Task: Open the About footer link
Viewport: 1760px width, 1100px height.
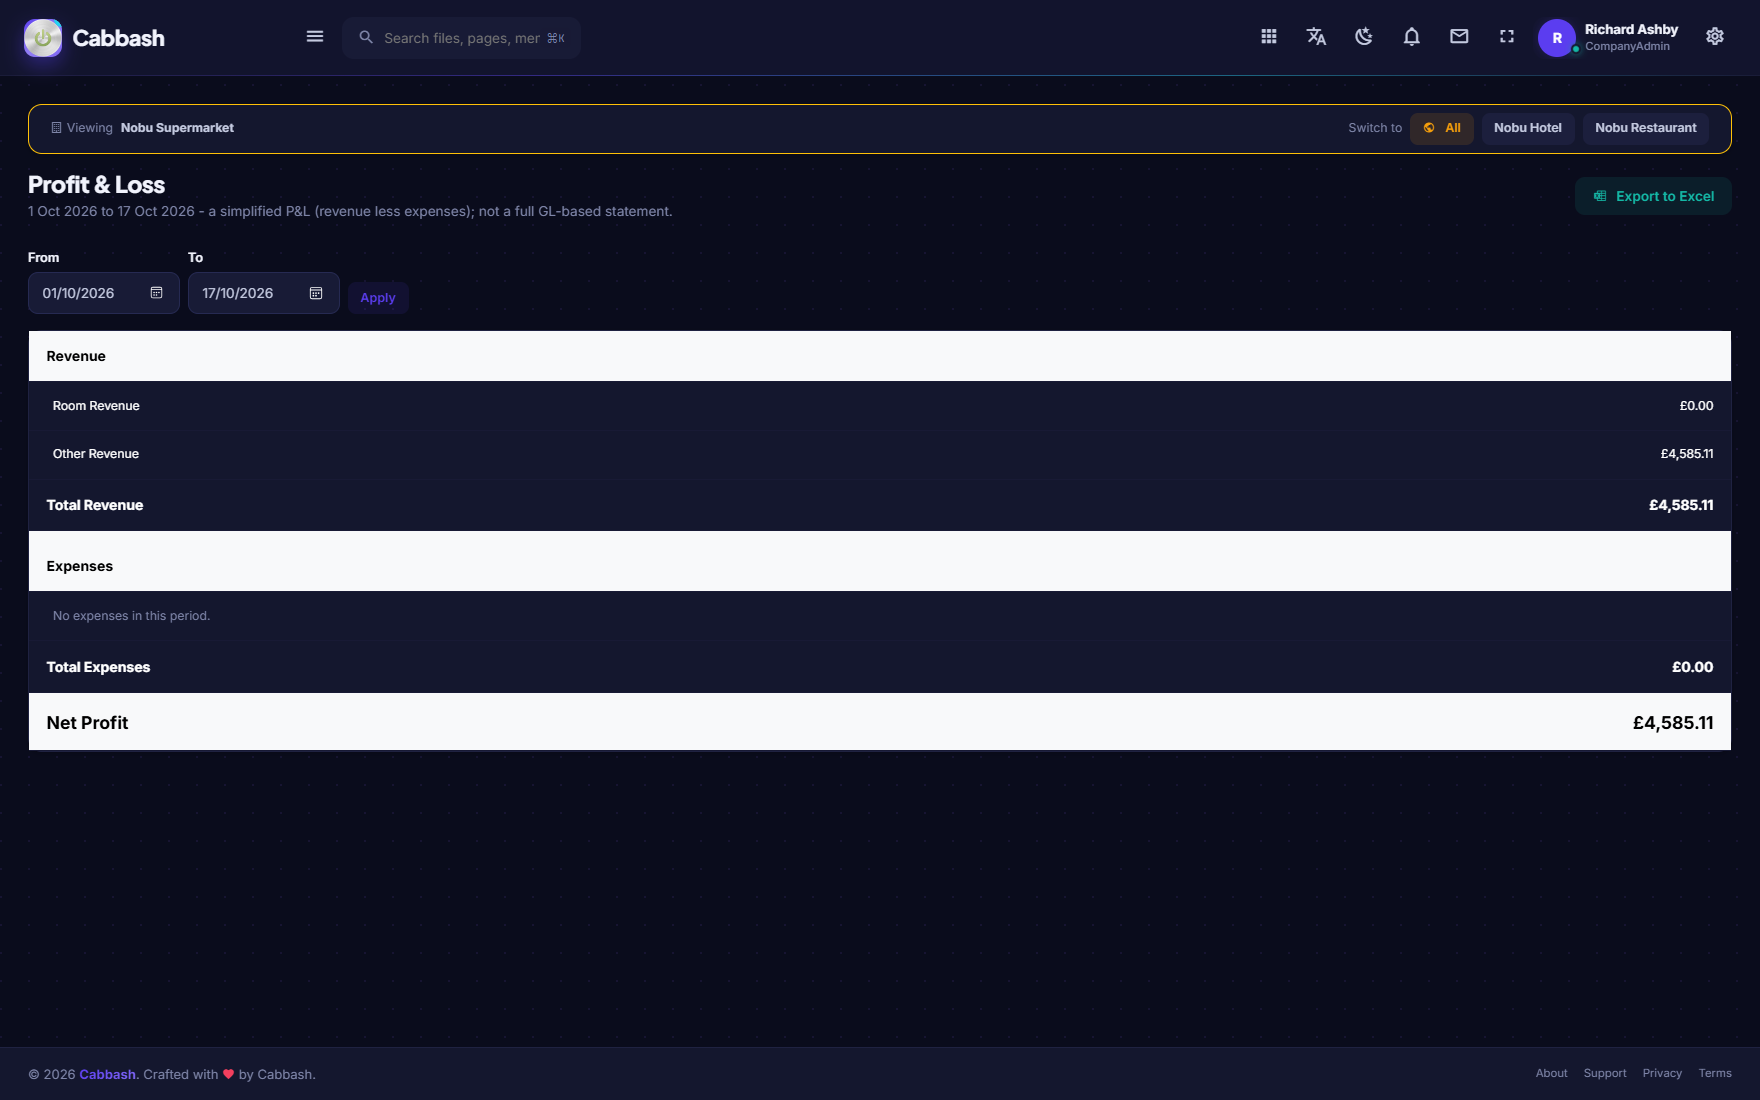Action: [x=1551, y=1073]
